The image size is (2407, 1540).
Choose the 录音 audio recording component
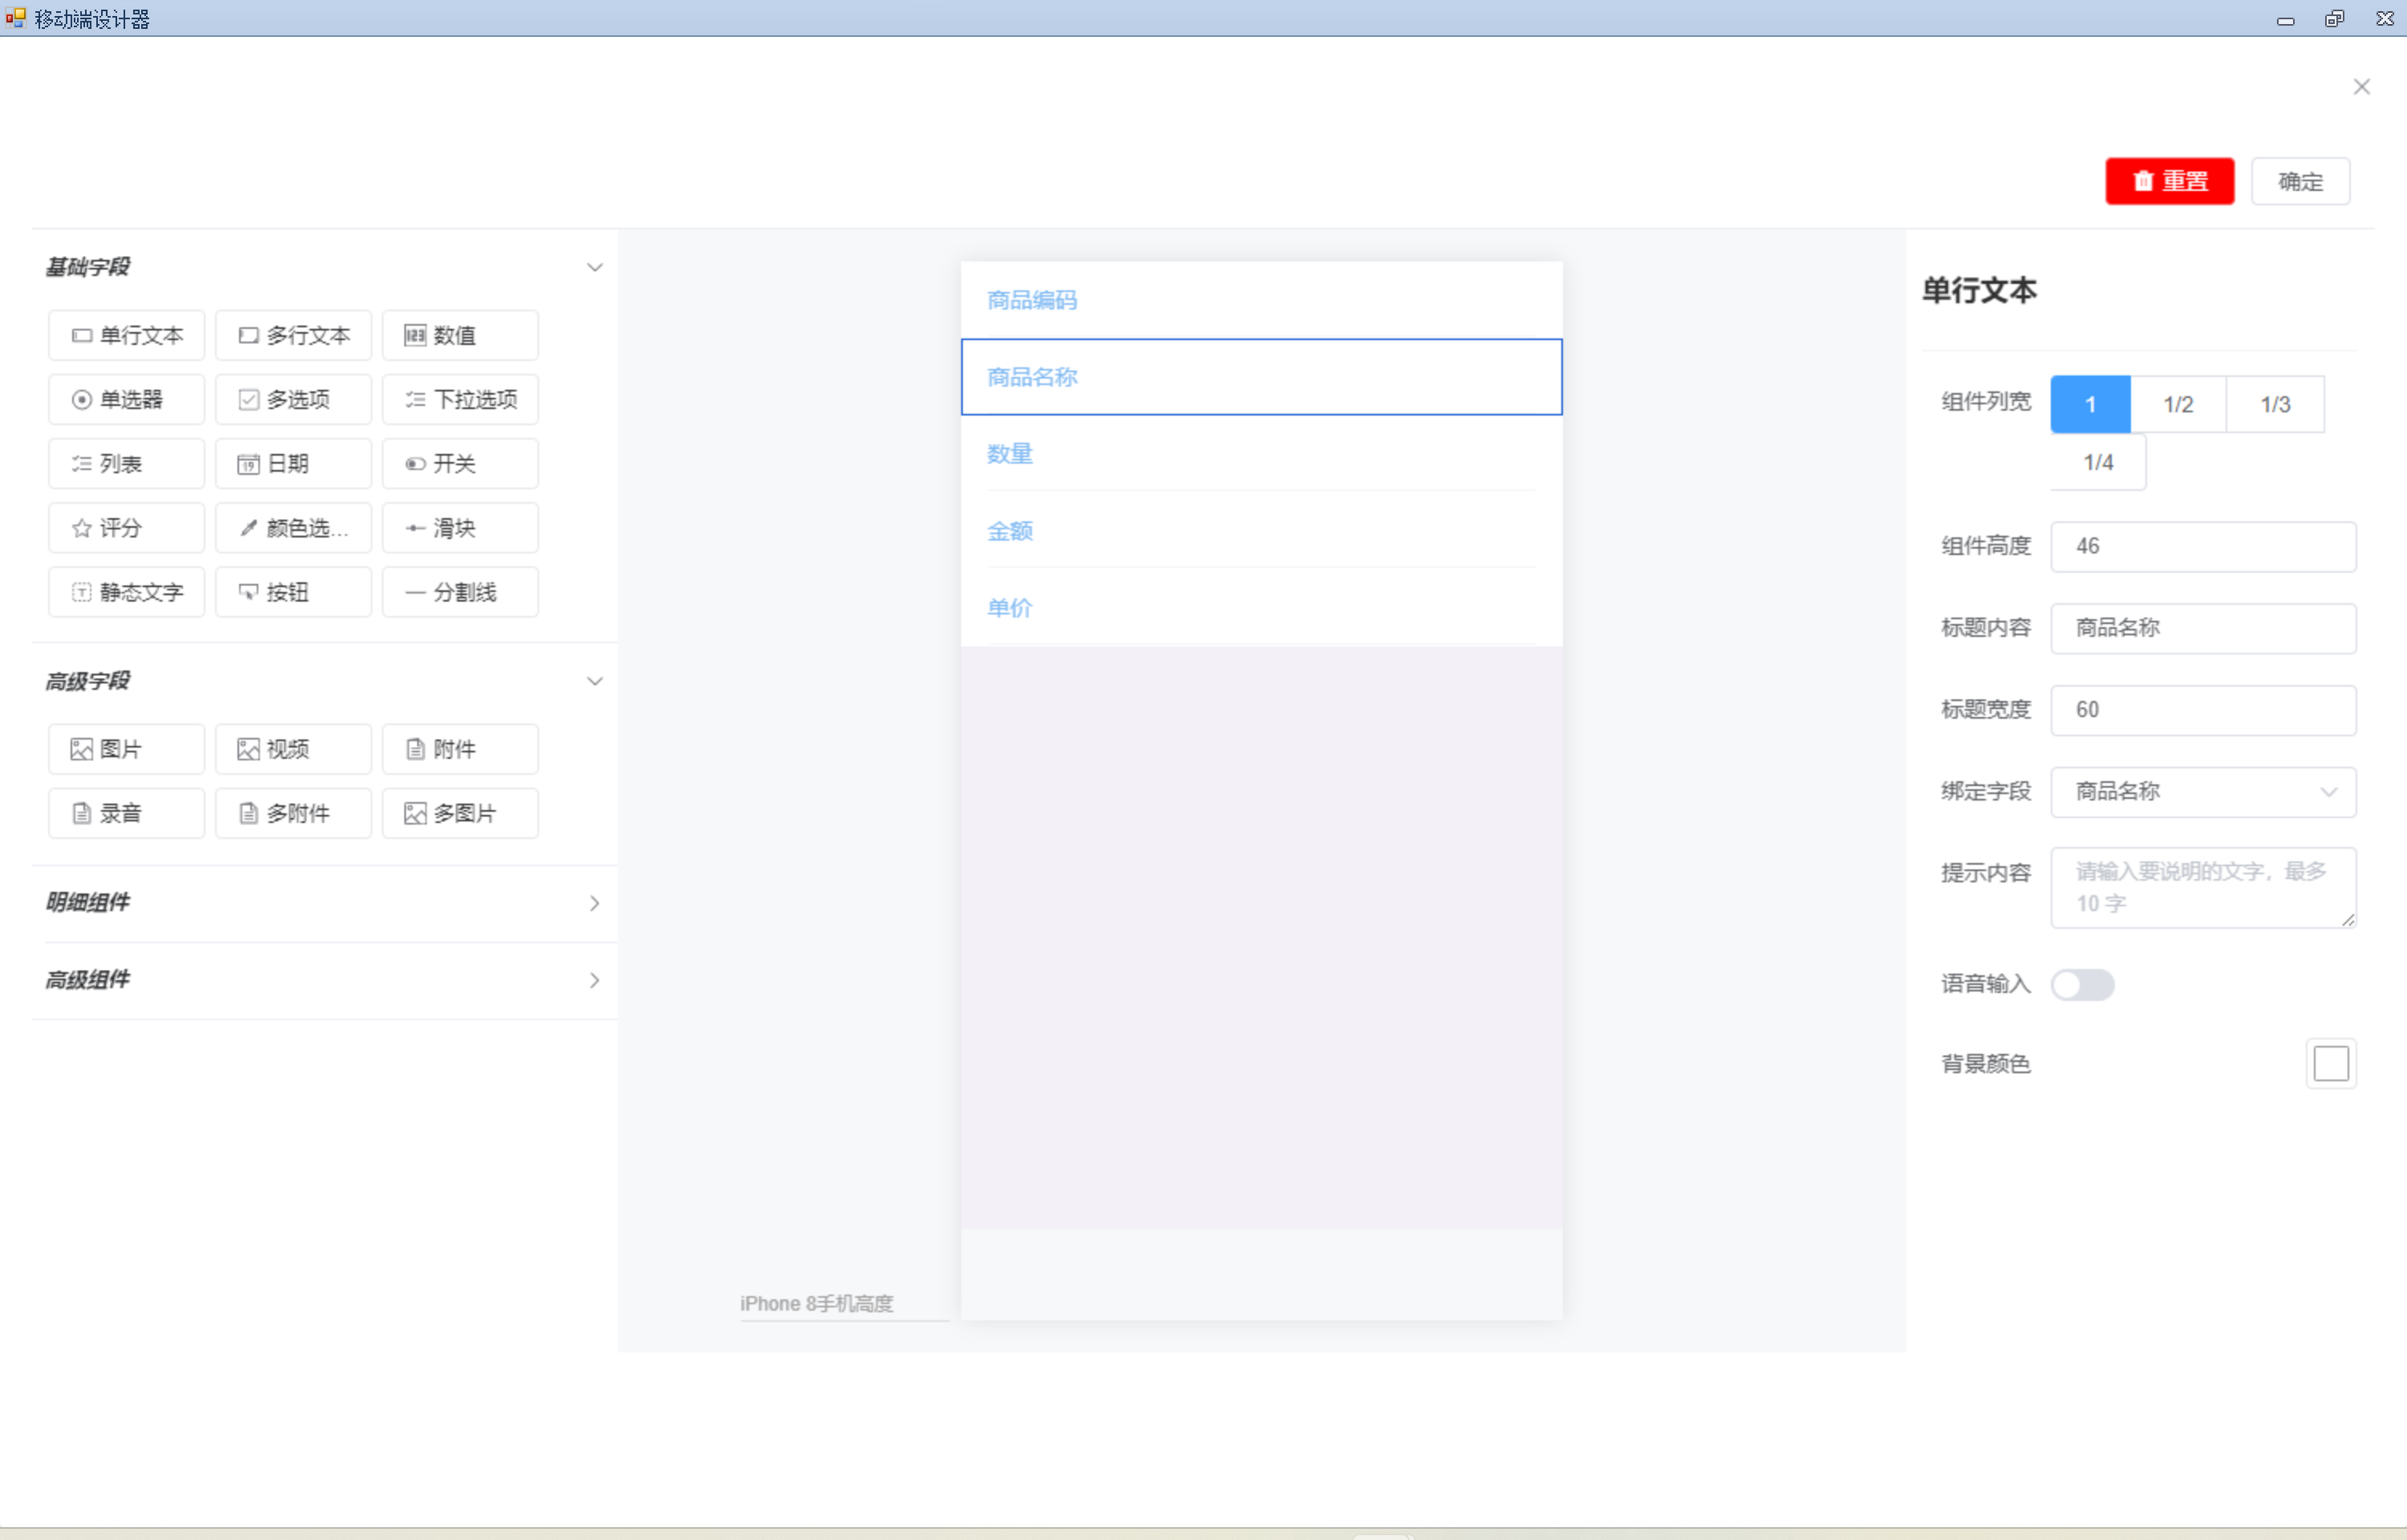coord(126,813)
